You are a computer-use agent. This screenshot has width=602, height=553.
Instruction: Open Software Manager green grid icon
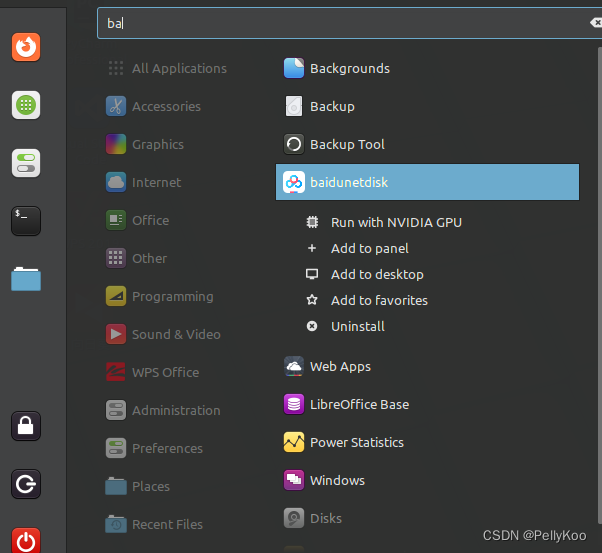click(26, 105)
